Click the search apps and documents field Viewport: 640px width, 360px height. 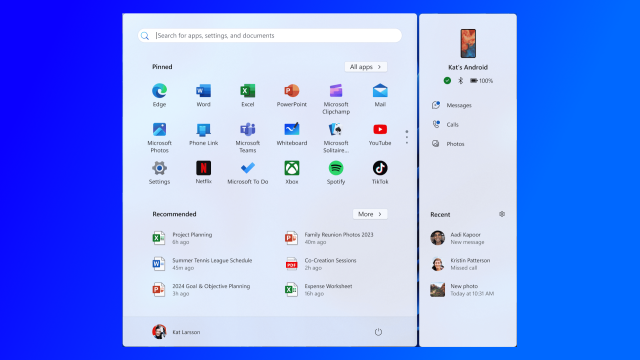coord(269,36)
